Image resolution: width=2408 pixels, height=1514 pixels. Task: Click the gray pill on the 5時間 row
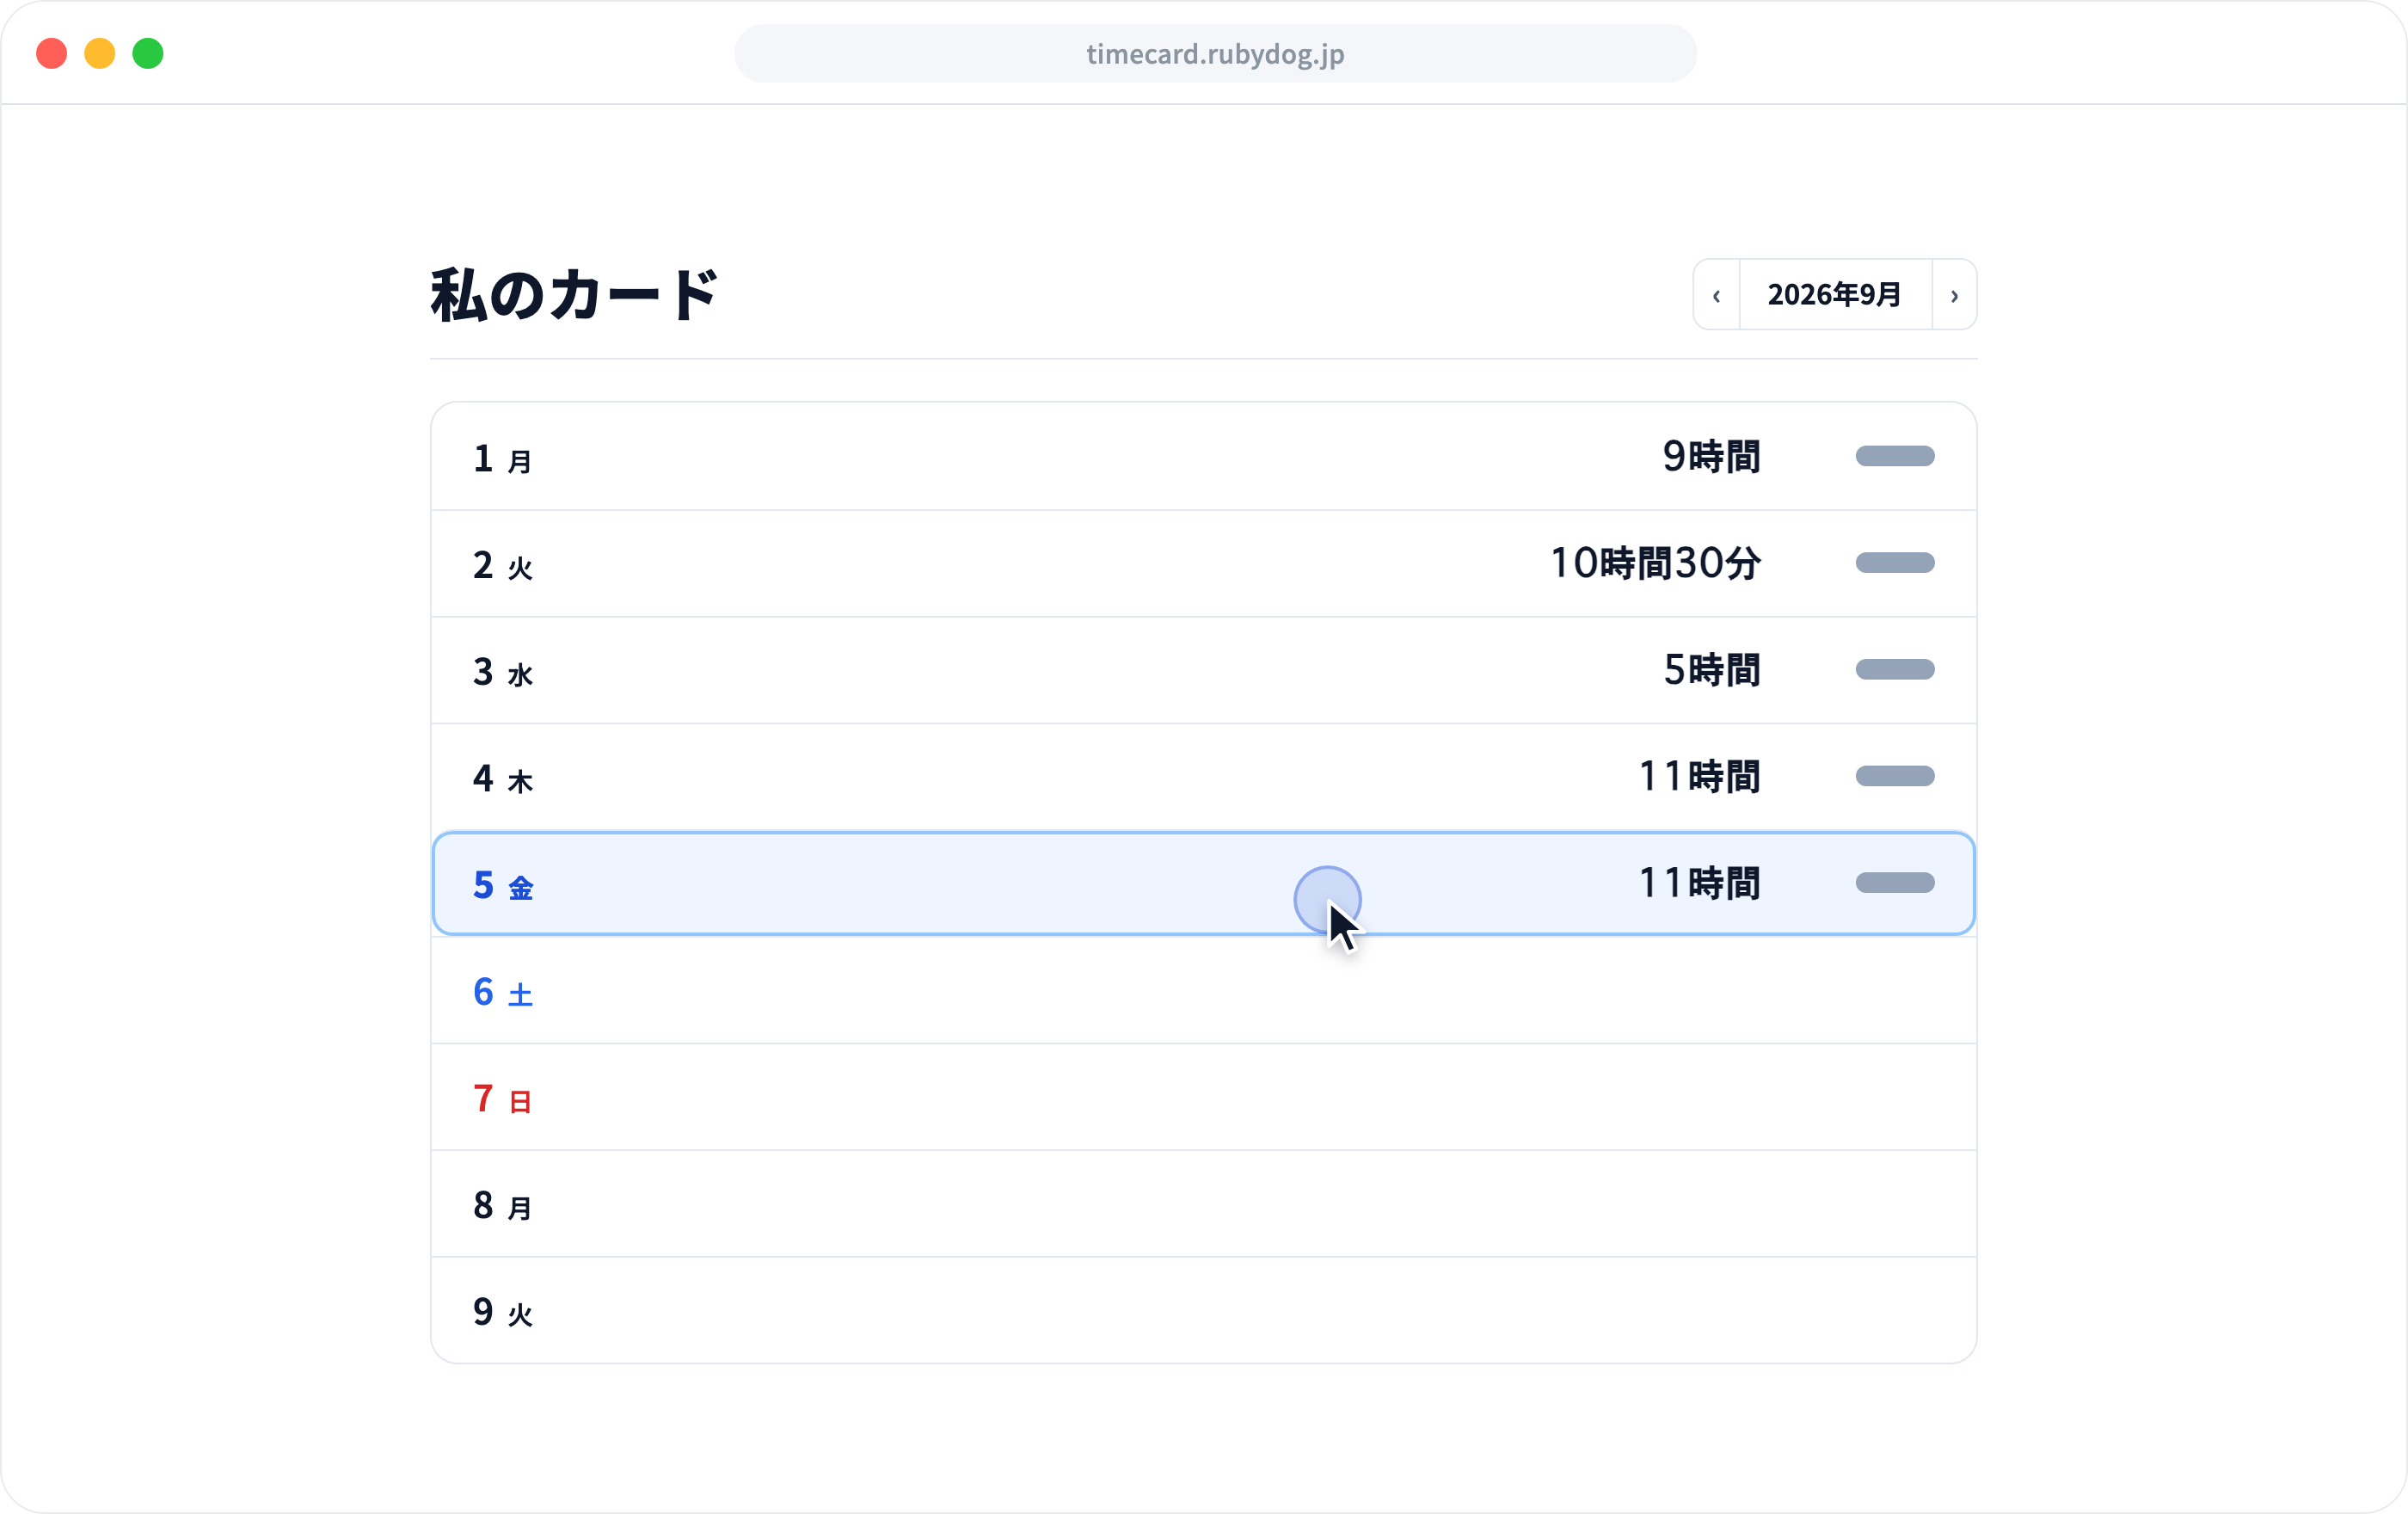pos(1895,669)
